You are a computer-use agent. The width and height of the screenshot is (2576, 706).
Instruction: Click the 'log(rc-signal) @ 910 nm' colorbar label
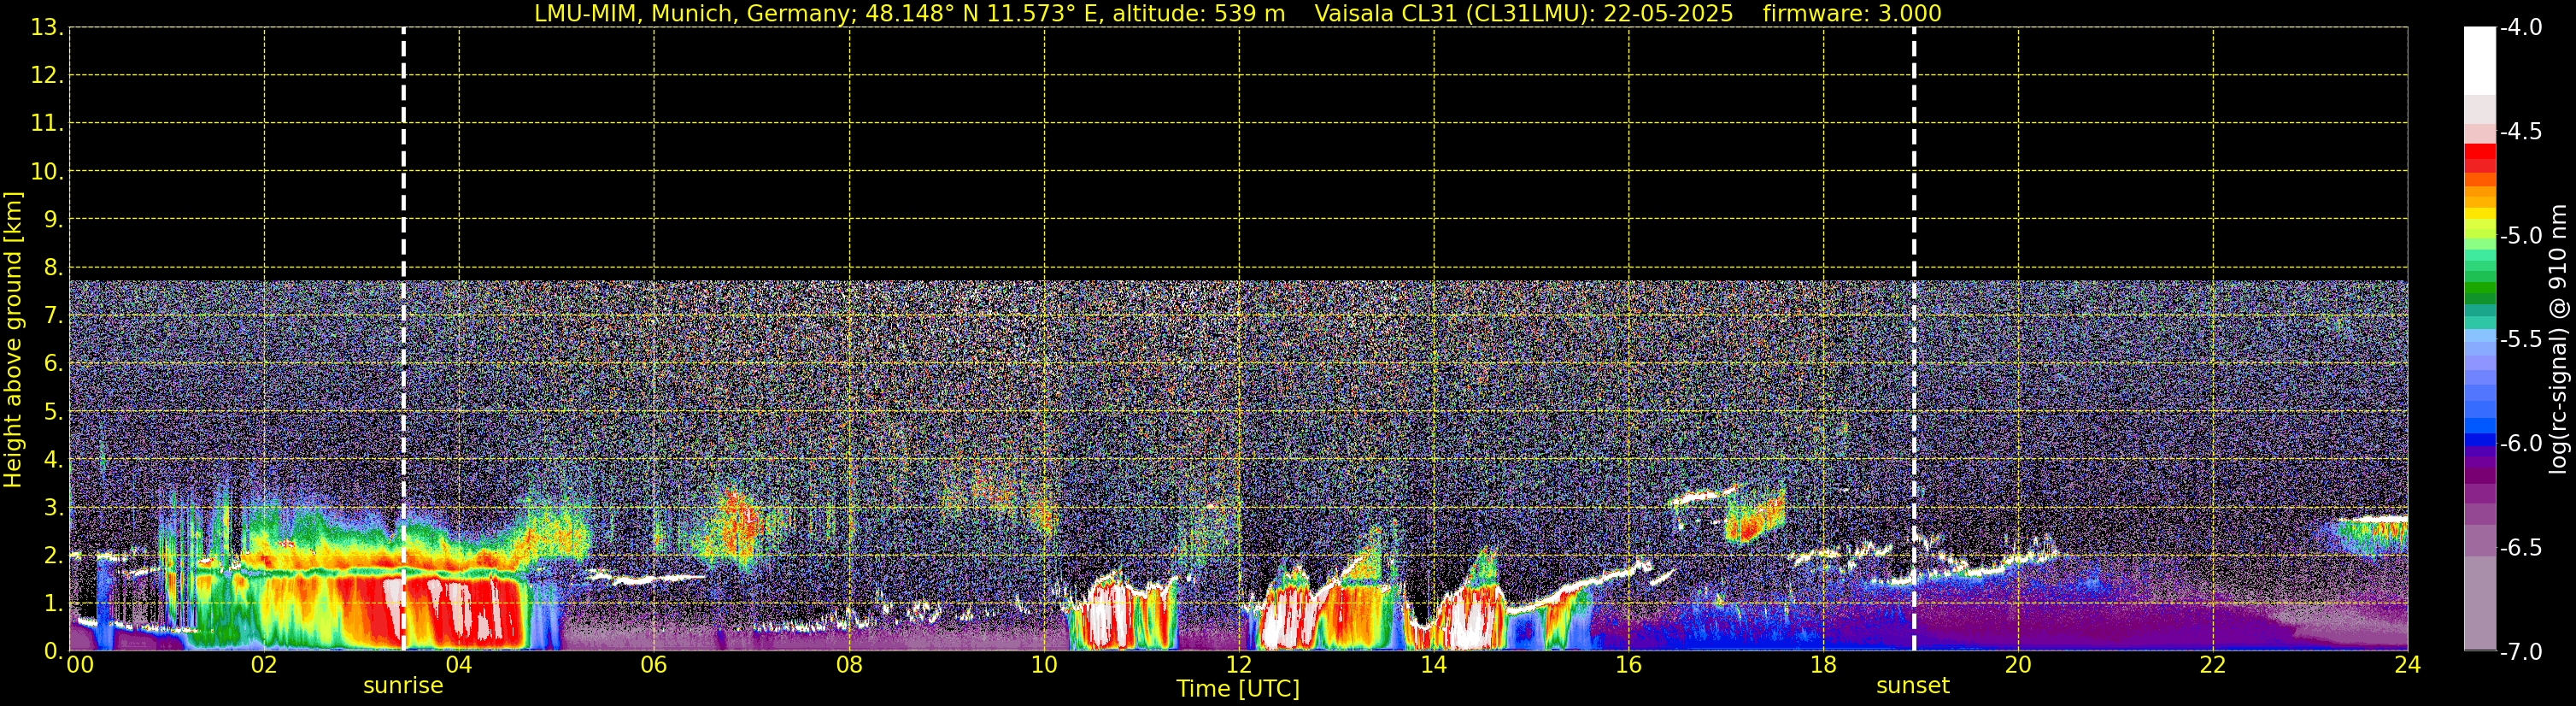[x=2558, y=339]
